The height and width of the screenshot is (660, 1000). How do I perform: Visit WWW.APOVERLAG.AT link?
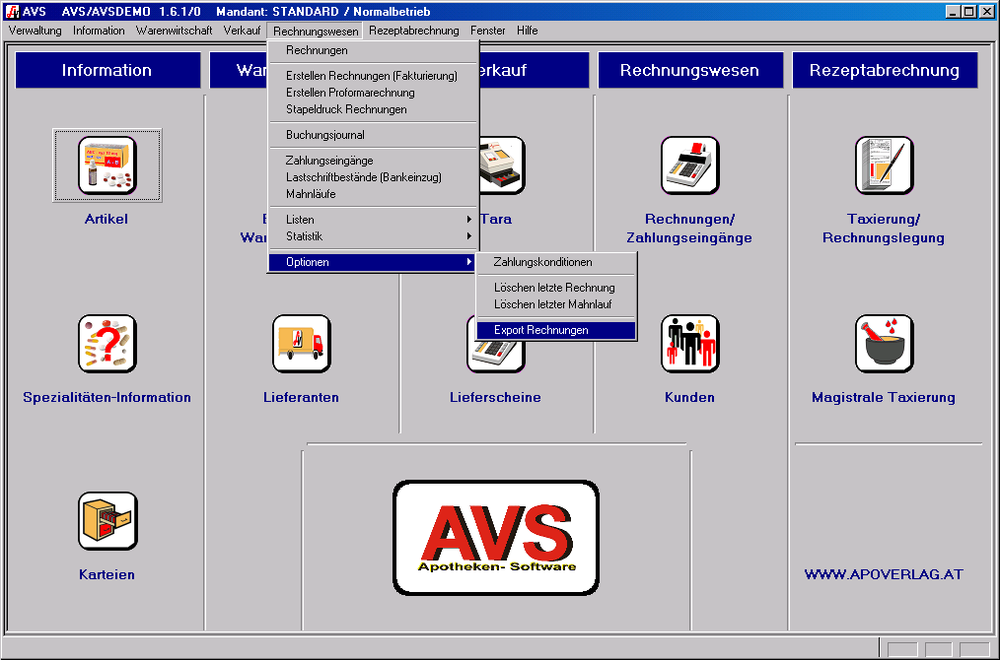(884, 575)
